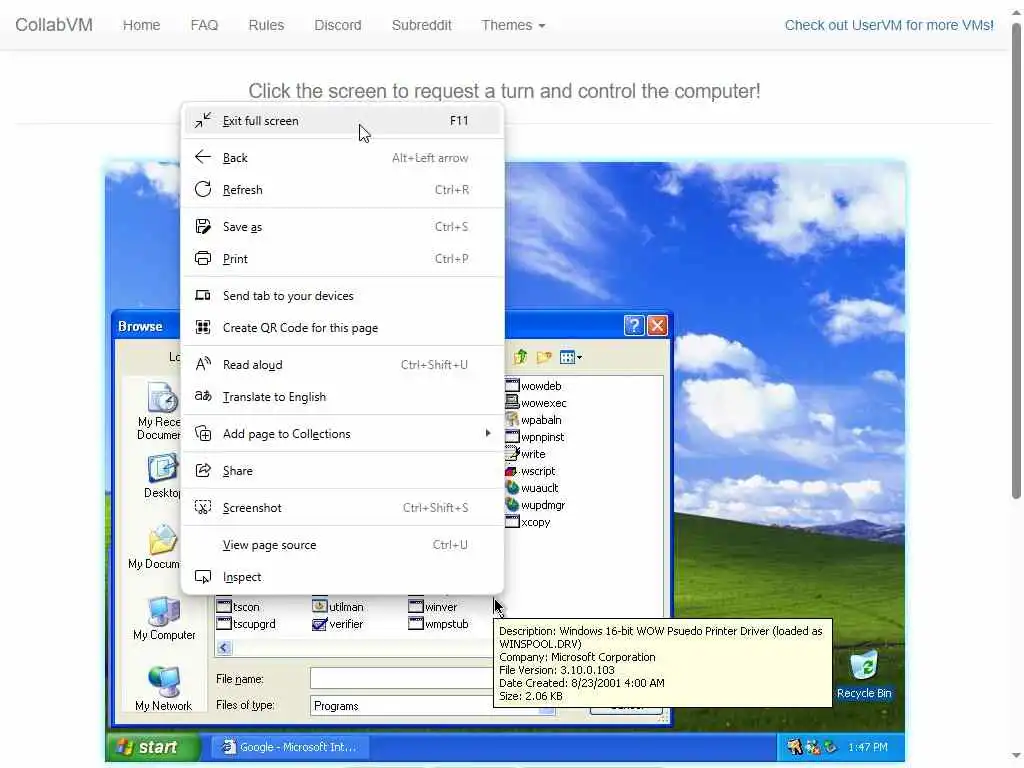Open the Views menu icon in Browse dialog
This screenshot has height=768, width=1024.
click(570, 357)
